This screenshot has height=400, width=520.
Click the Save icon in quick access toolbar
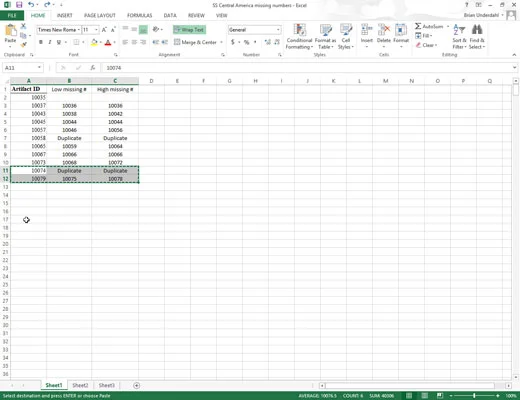tap(19, 5)
